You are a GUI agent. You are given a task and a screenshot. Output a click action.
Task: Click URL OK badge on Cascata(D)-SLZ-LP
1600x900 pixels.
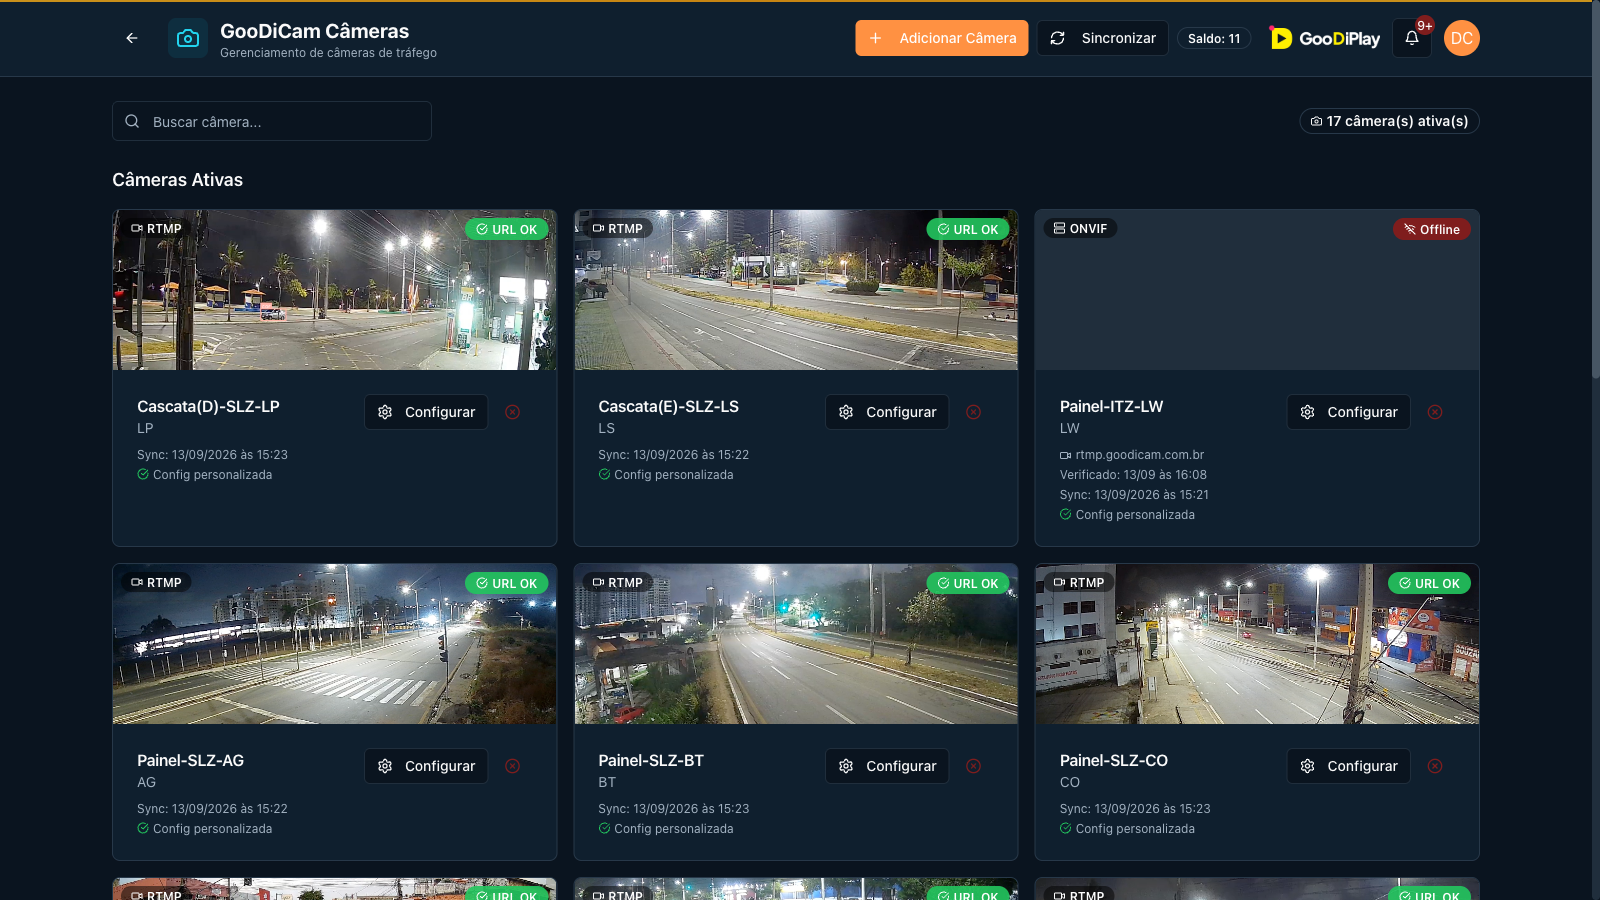507,229
